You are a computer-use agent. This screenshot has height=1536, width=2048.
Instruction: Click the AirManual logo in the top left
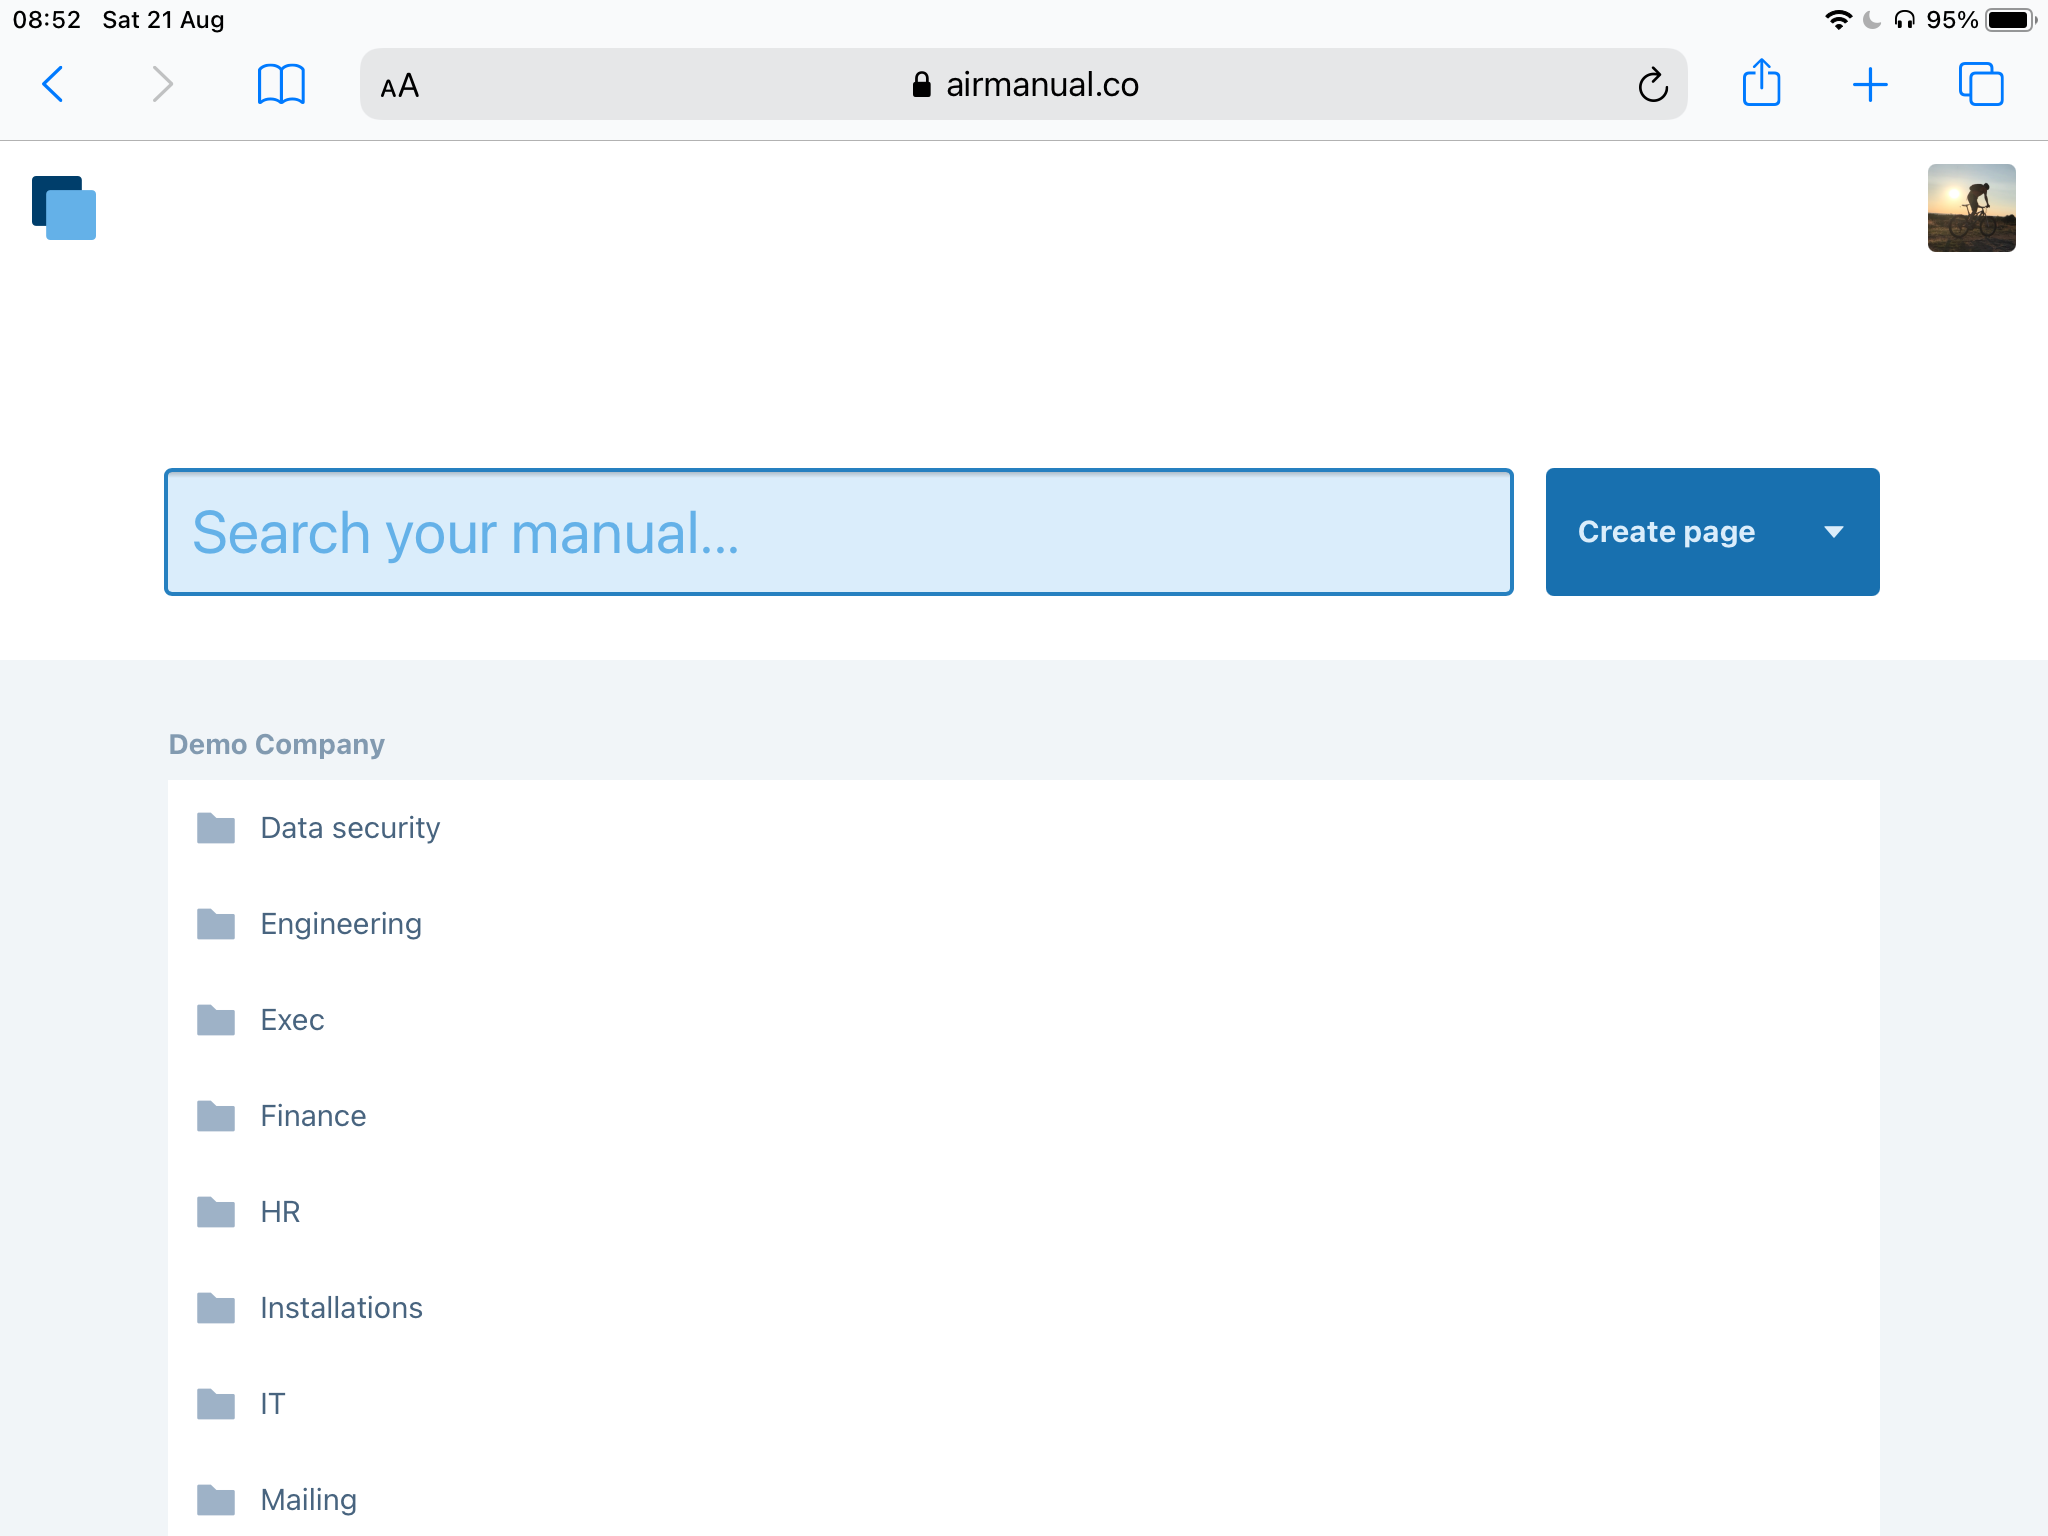pyautogui.click(x=64, y=208)
